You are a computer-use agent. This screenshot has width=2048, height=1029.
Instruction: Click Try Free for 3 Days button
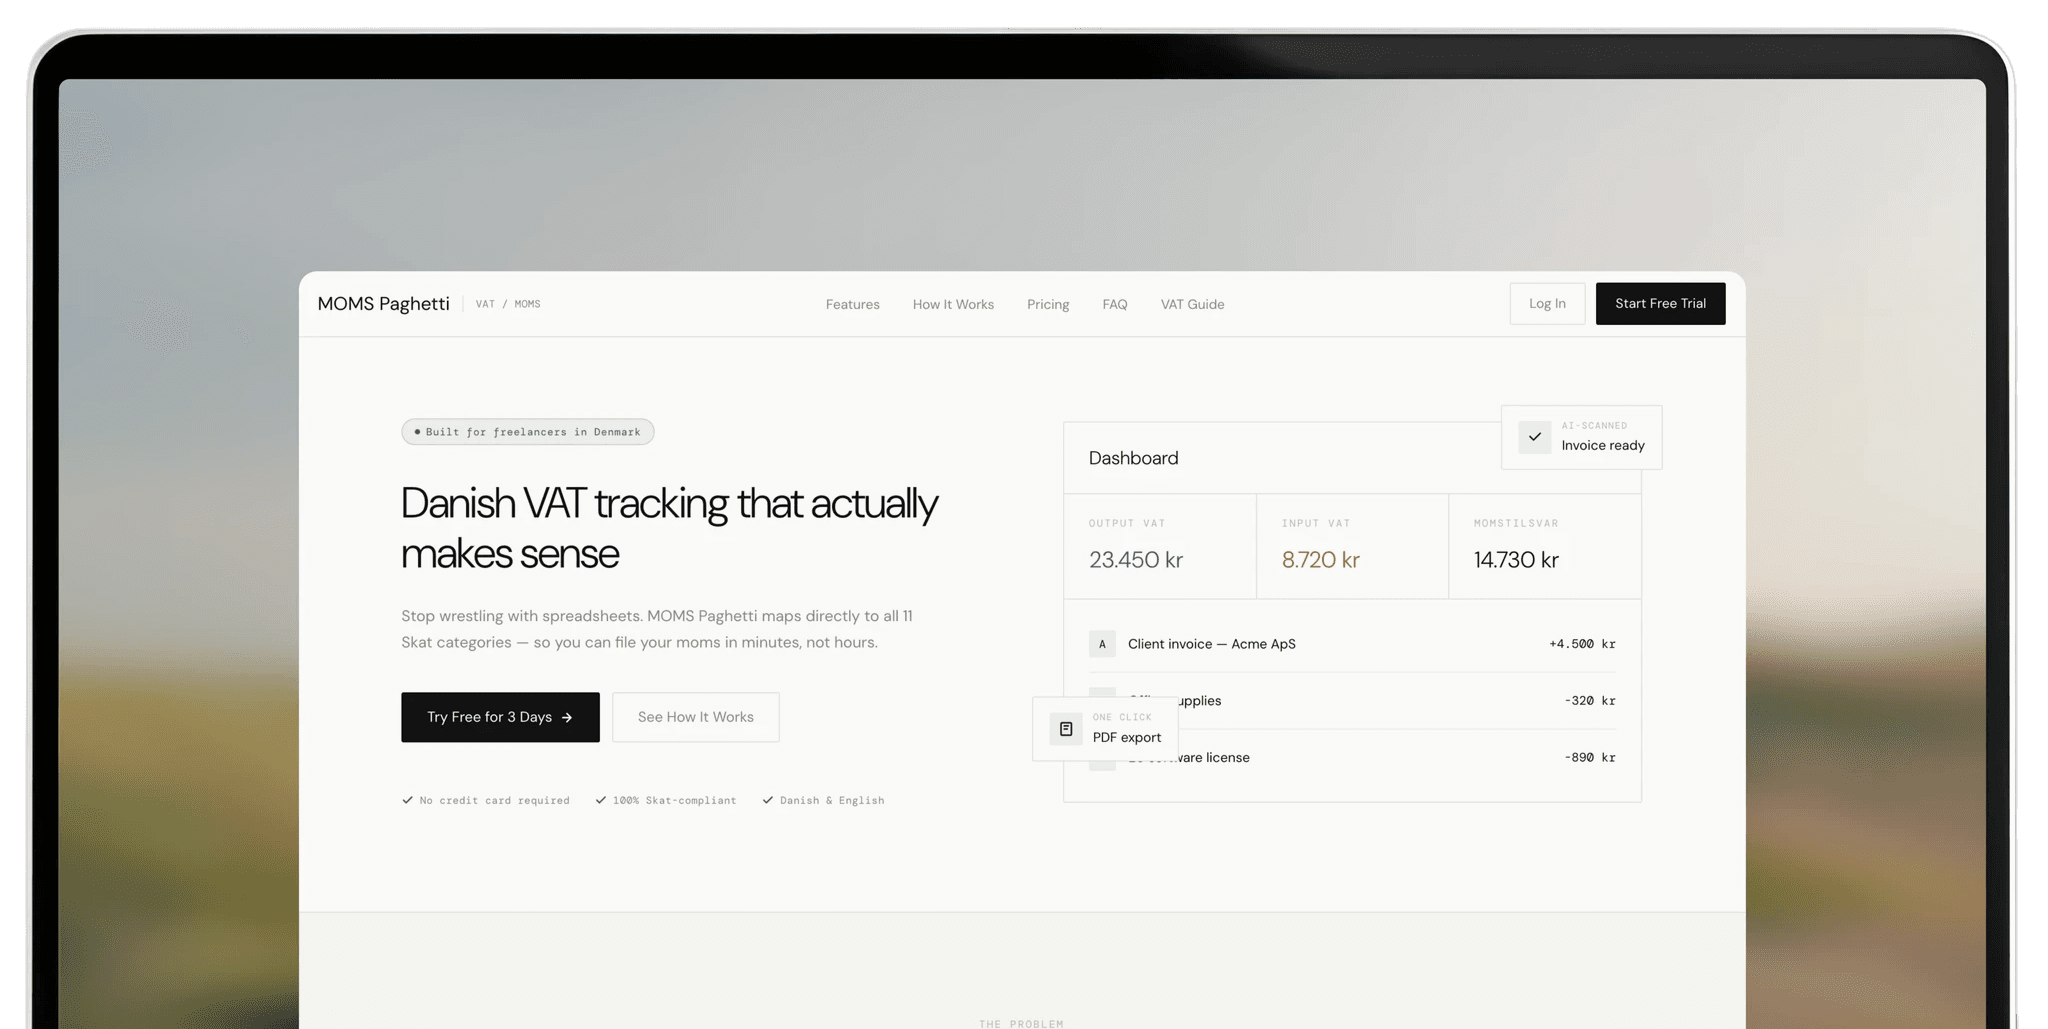[x=500, y=717]
